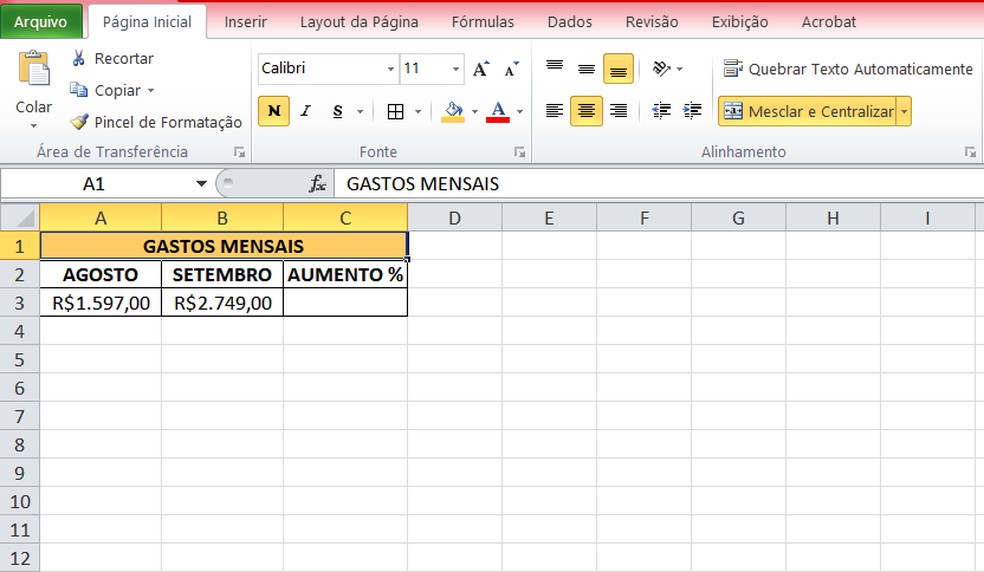Select the Pincel de Formatação tool
The height and width of the screenshot is (572, 984).
point(156,122)
